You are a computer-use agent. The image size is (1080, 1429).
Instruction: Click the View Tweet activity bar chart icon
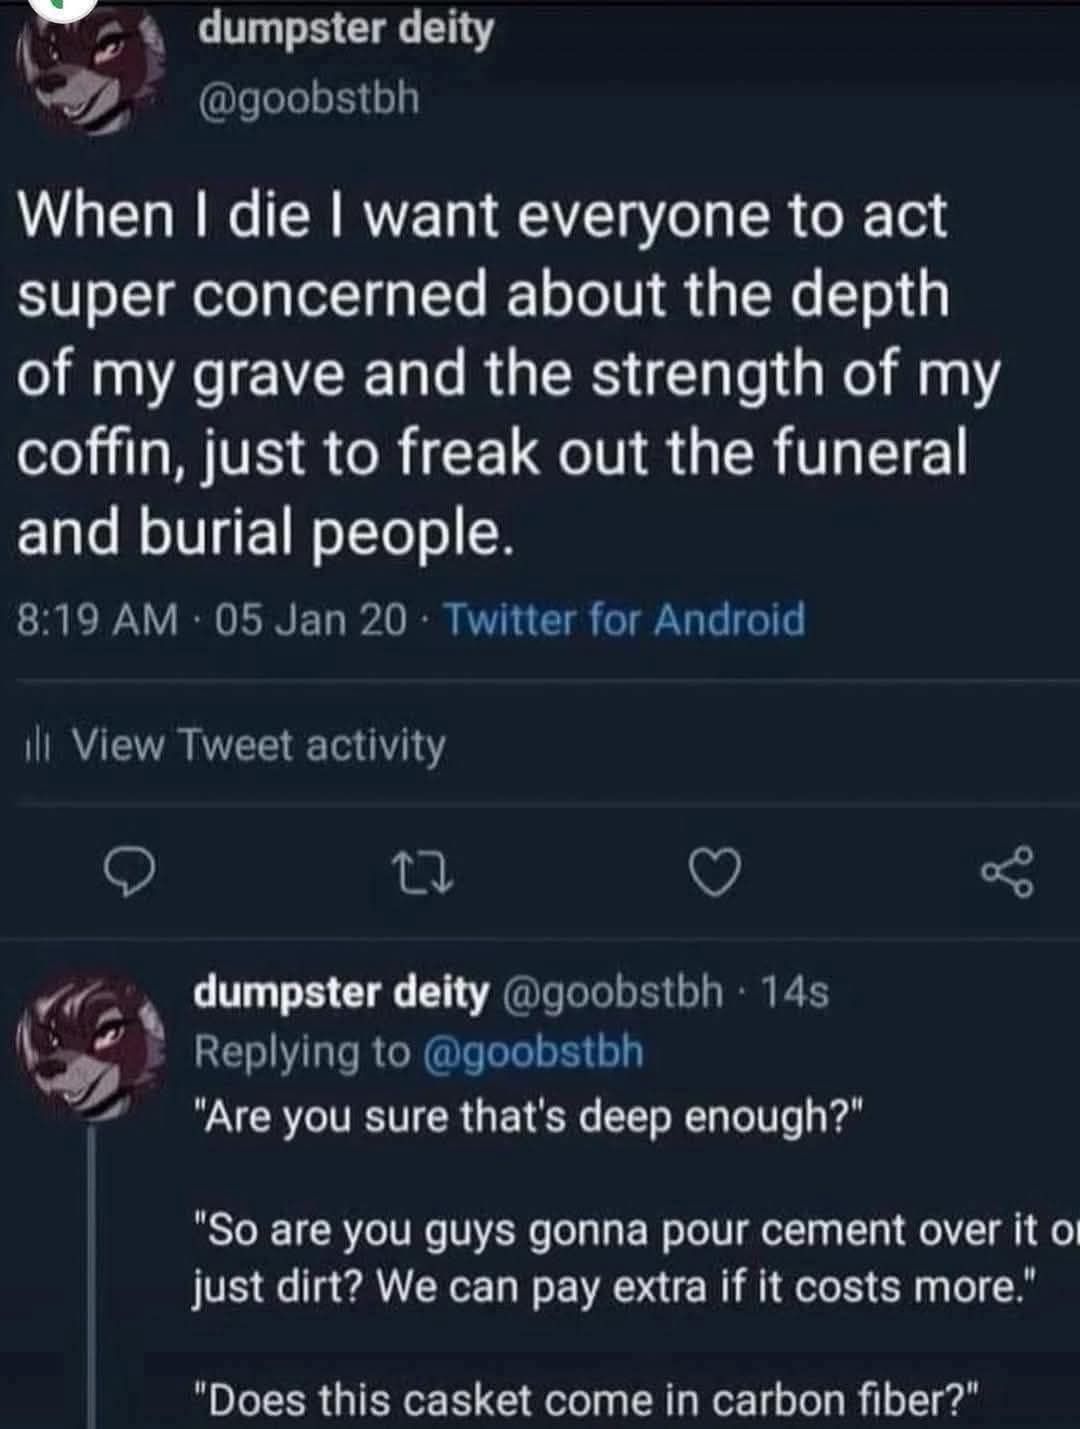(x=39, y=744)
